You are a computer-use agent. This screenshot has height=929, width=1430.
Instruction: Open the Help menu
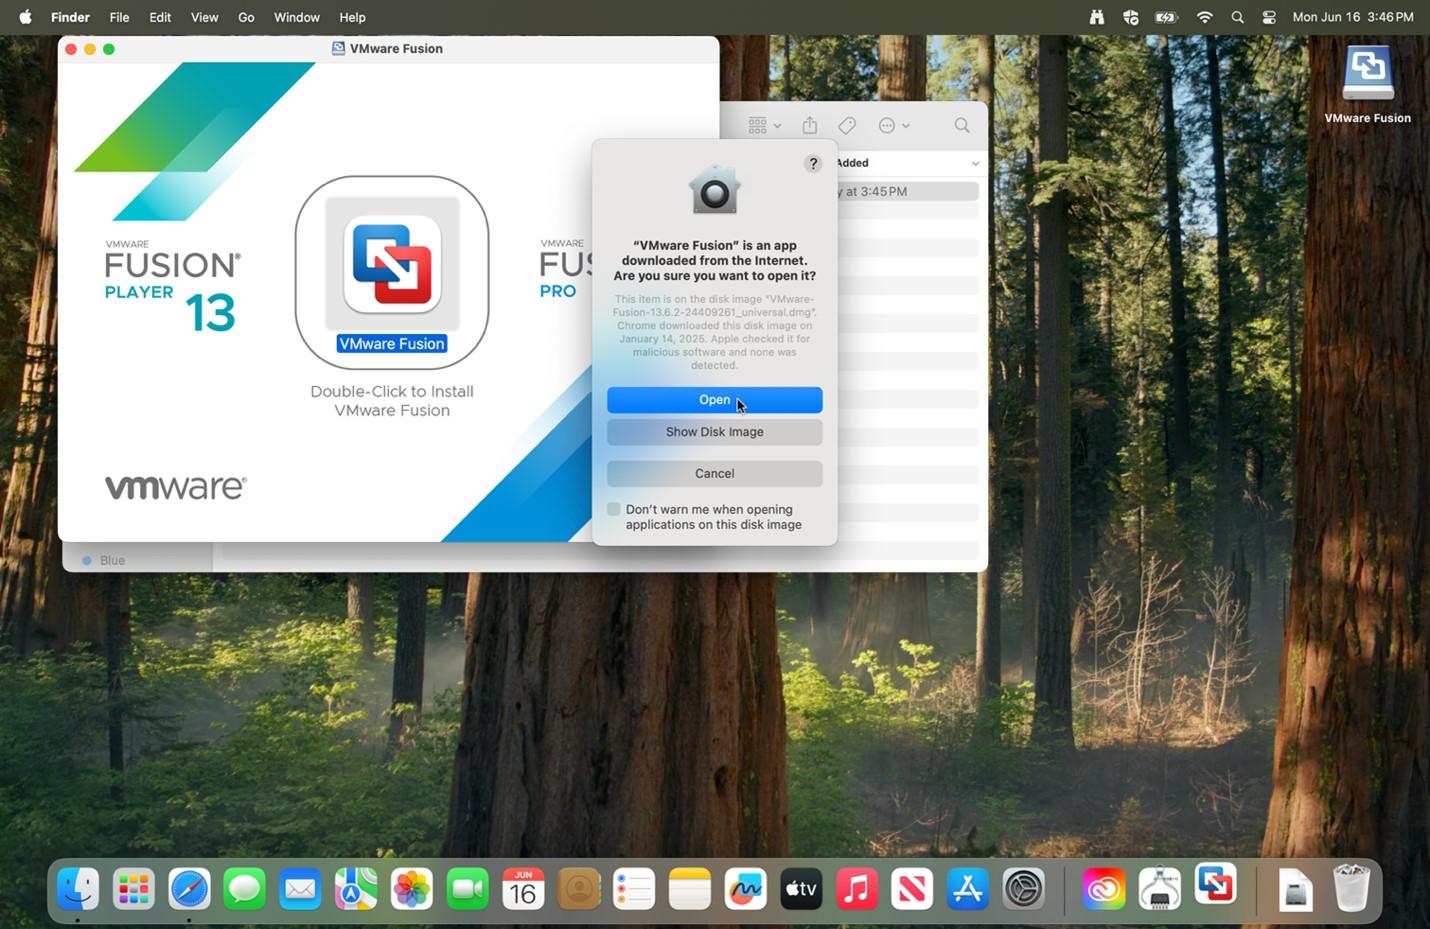(x=352, y=17)
